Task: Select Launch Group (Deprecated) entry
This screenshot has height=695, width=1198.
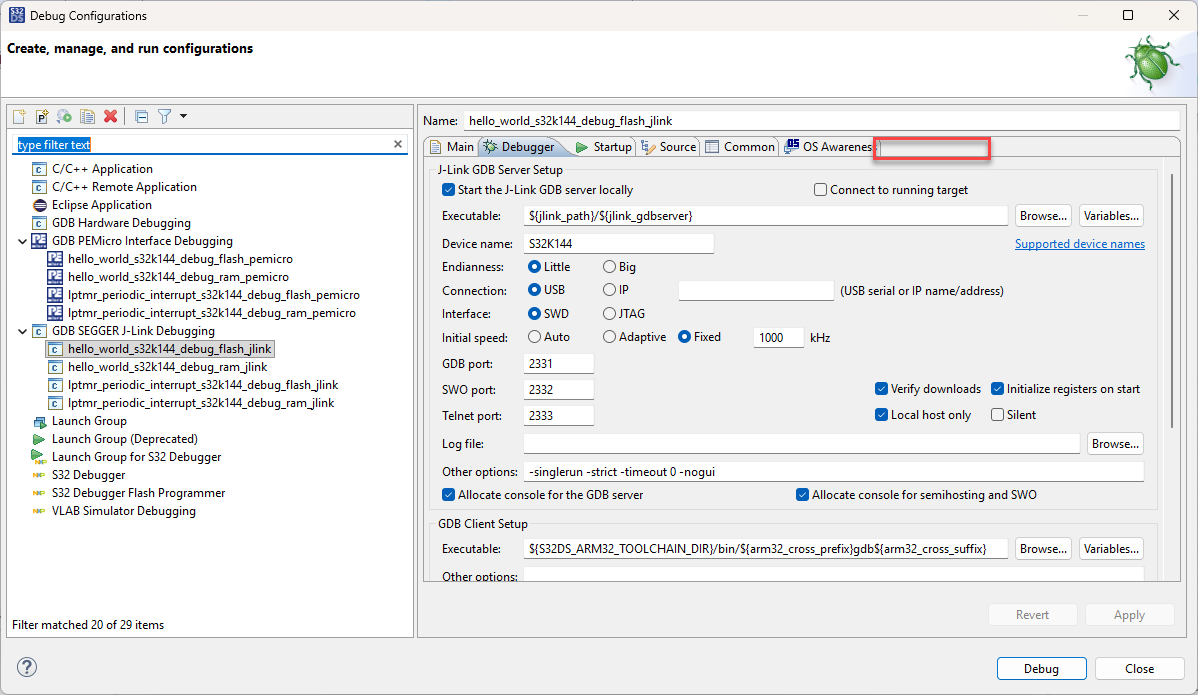Action: [125, 439]
